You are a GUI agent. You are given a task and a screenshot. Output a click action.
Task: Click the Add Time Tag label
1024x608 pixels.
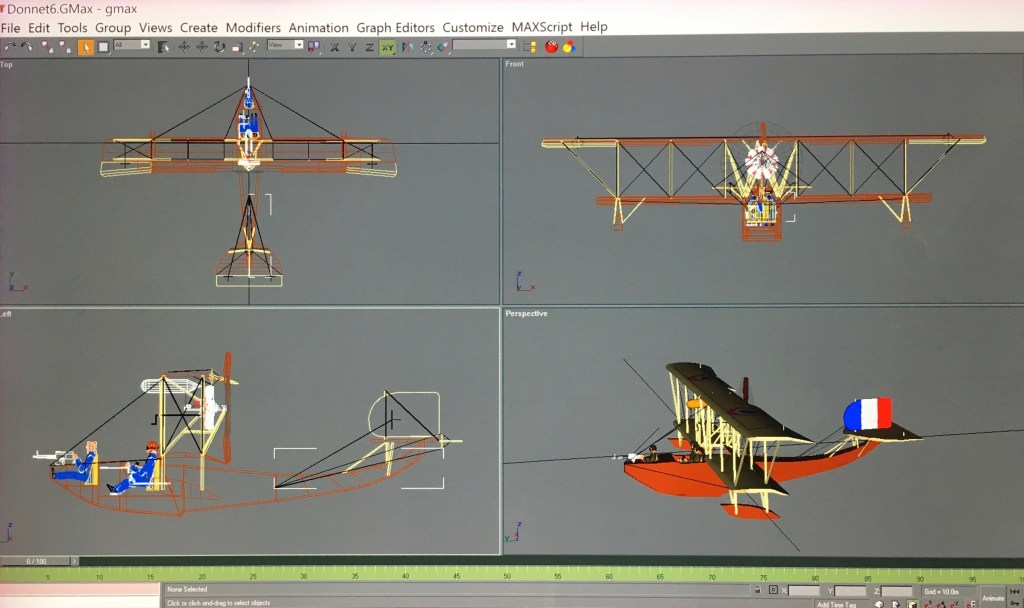click(x=836, y=604)
